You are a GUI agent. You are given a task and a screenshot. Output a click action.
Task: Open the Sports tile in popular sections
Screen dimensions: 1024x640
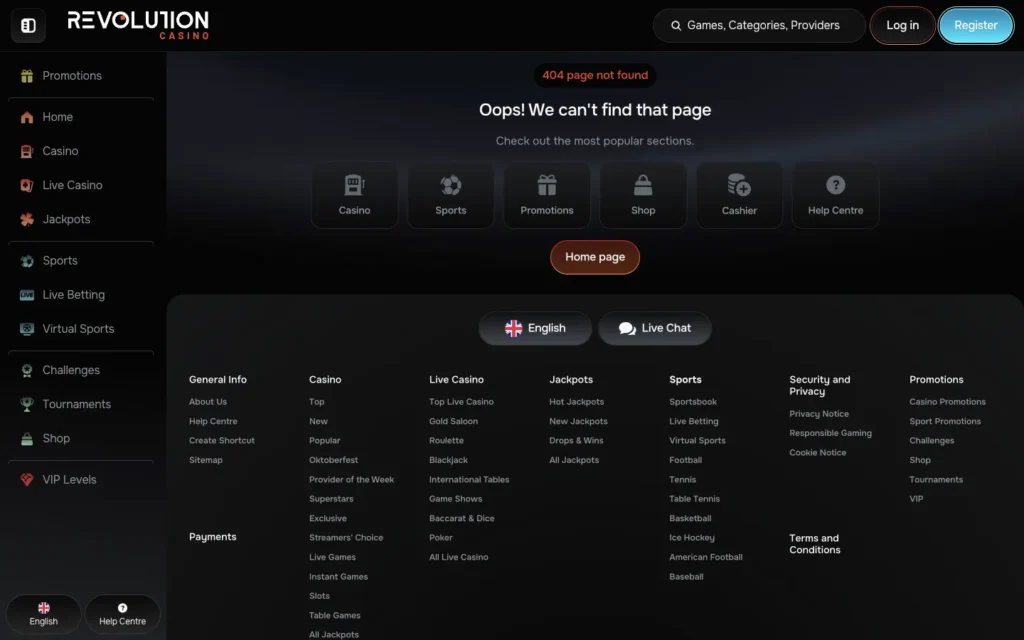coord(451,195)
